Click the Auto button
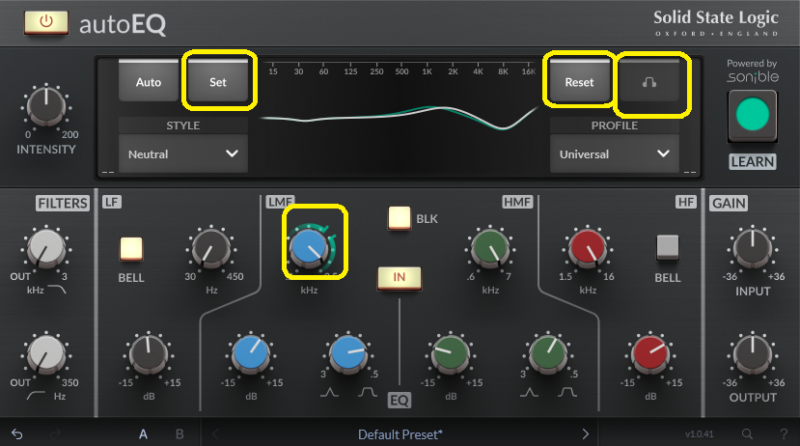 149,82
